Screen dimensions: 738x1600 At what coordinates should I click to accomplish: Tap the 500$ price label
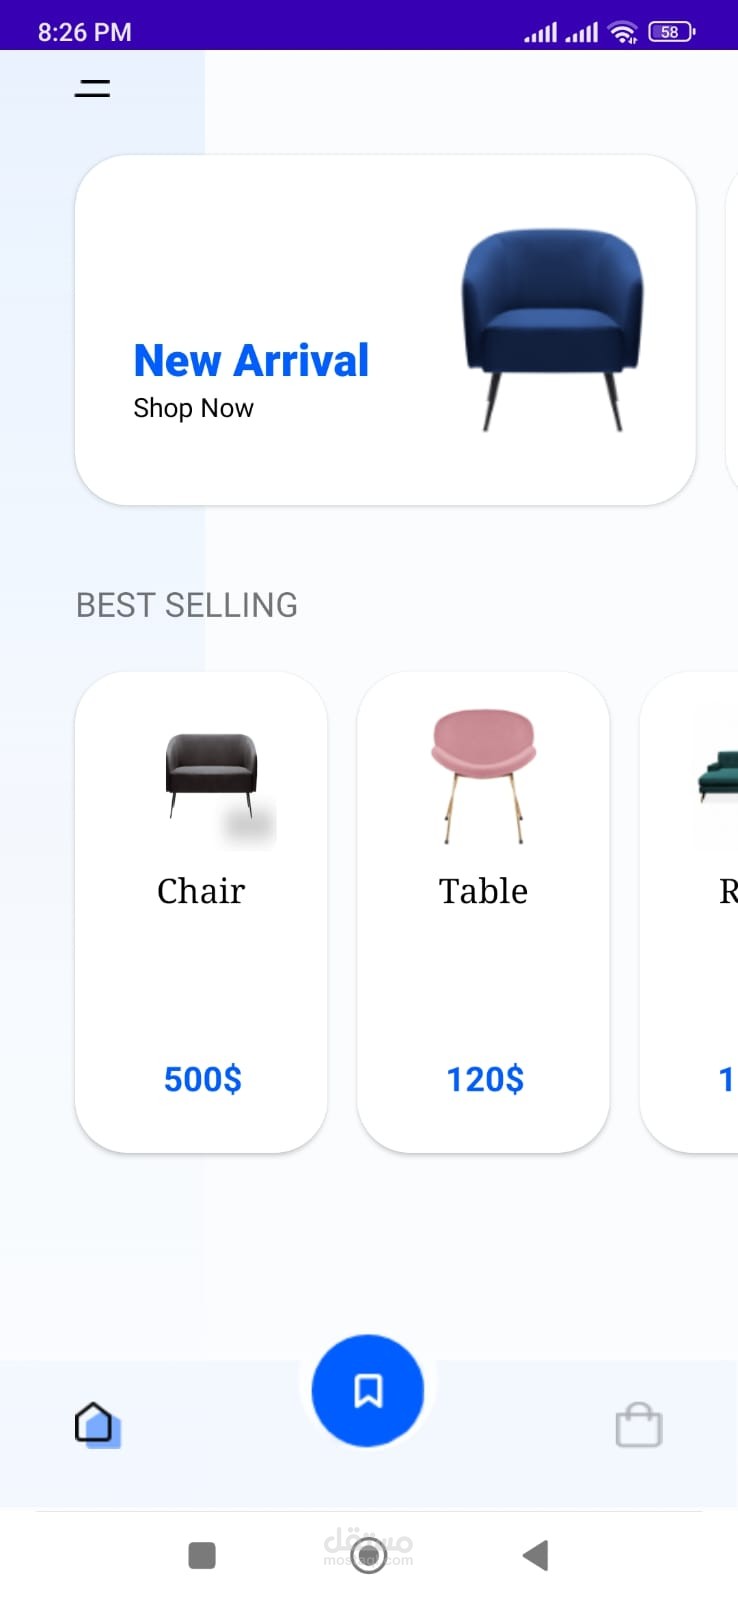(x=202, y=1079)
